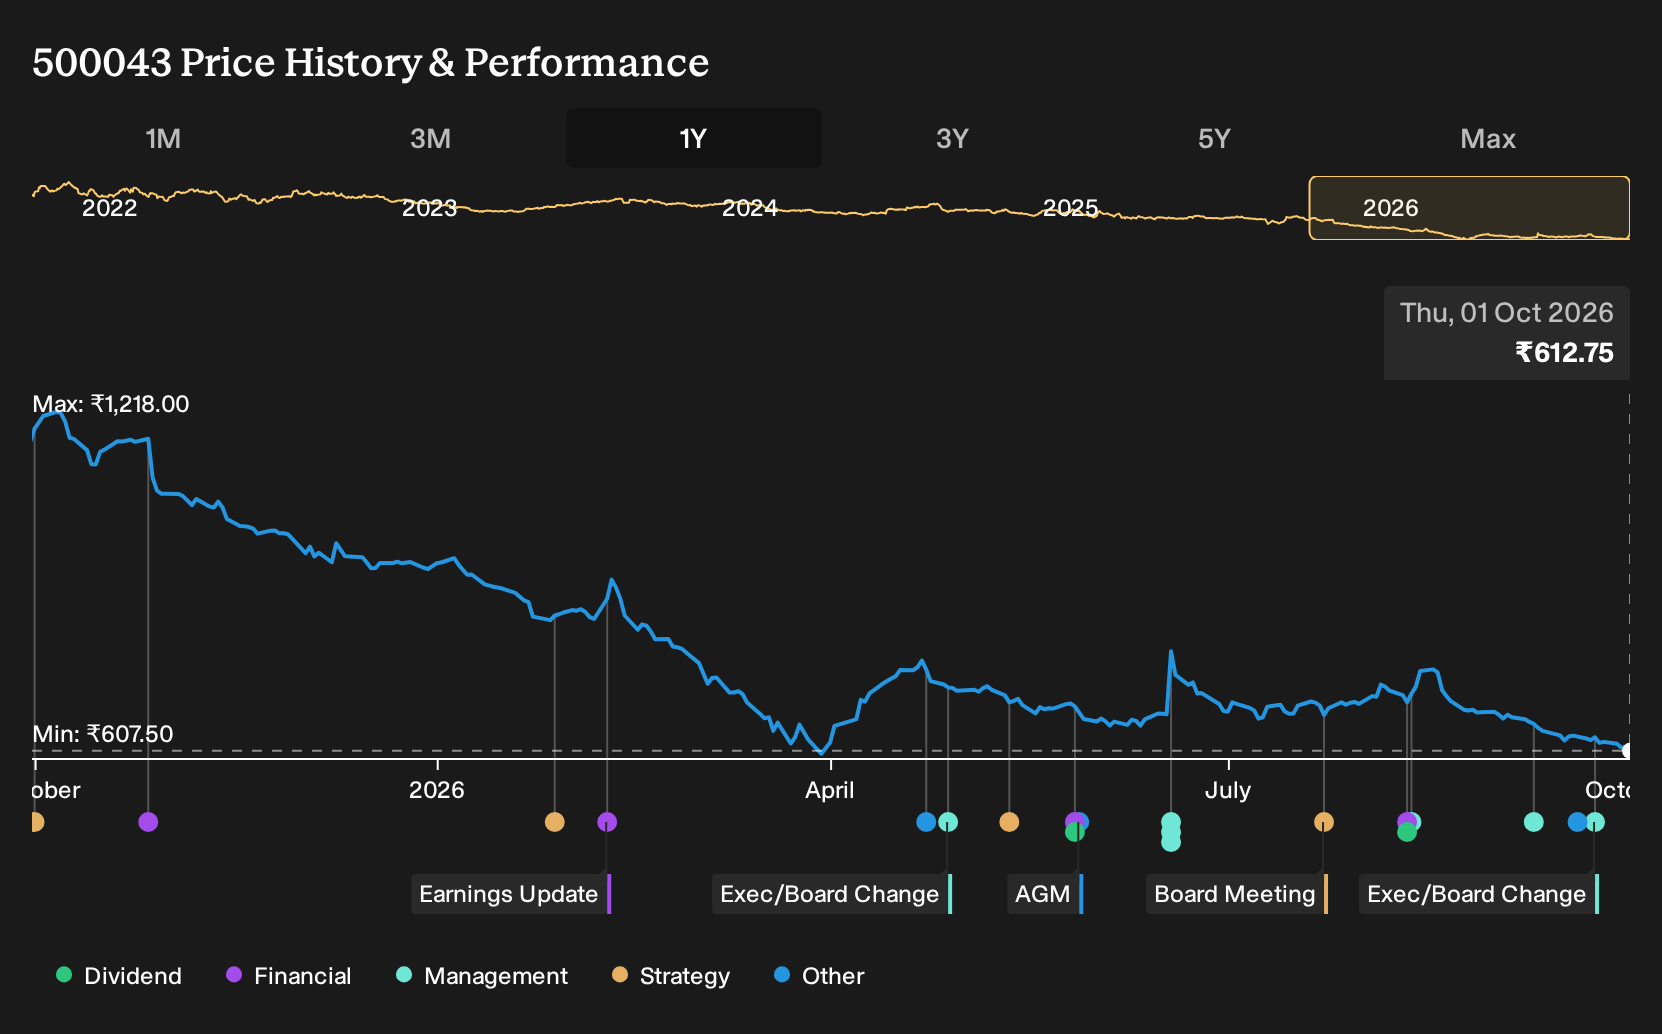Toggle the Dividend legend filter
This screenshot has width=1662, height=1034.
pyautogui.click(x=119, y=976)
